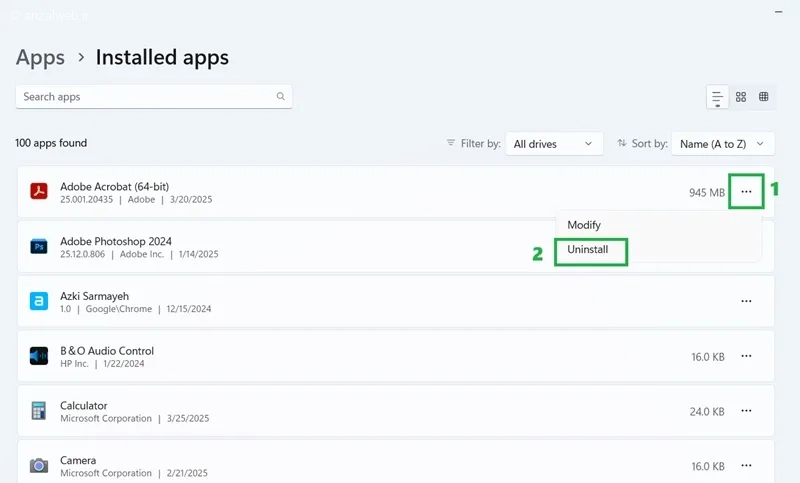Image resolution: width=800 pixels, height=483 pixels.
Task: Expand the All drives filter dropdown
Action: point(554,144)
